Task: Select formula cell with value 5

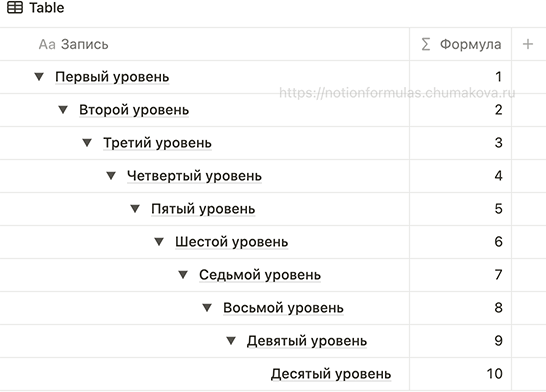Action: point(461,209)
